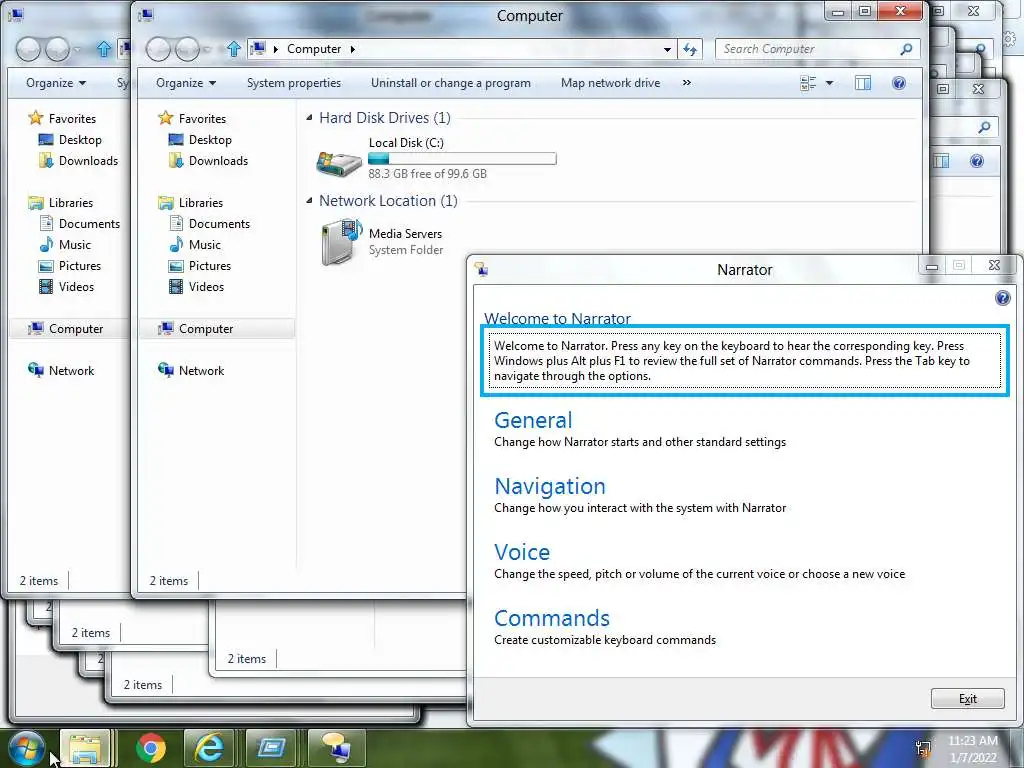Click Uninstall or change a program
This screenshot has height=768, width=1024.
click(x=451, y=83)
